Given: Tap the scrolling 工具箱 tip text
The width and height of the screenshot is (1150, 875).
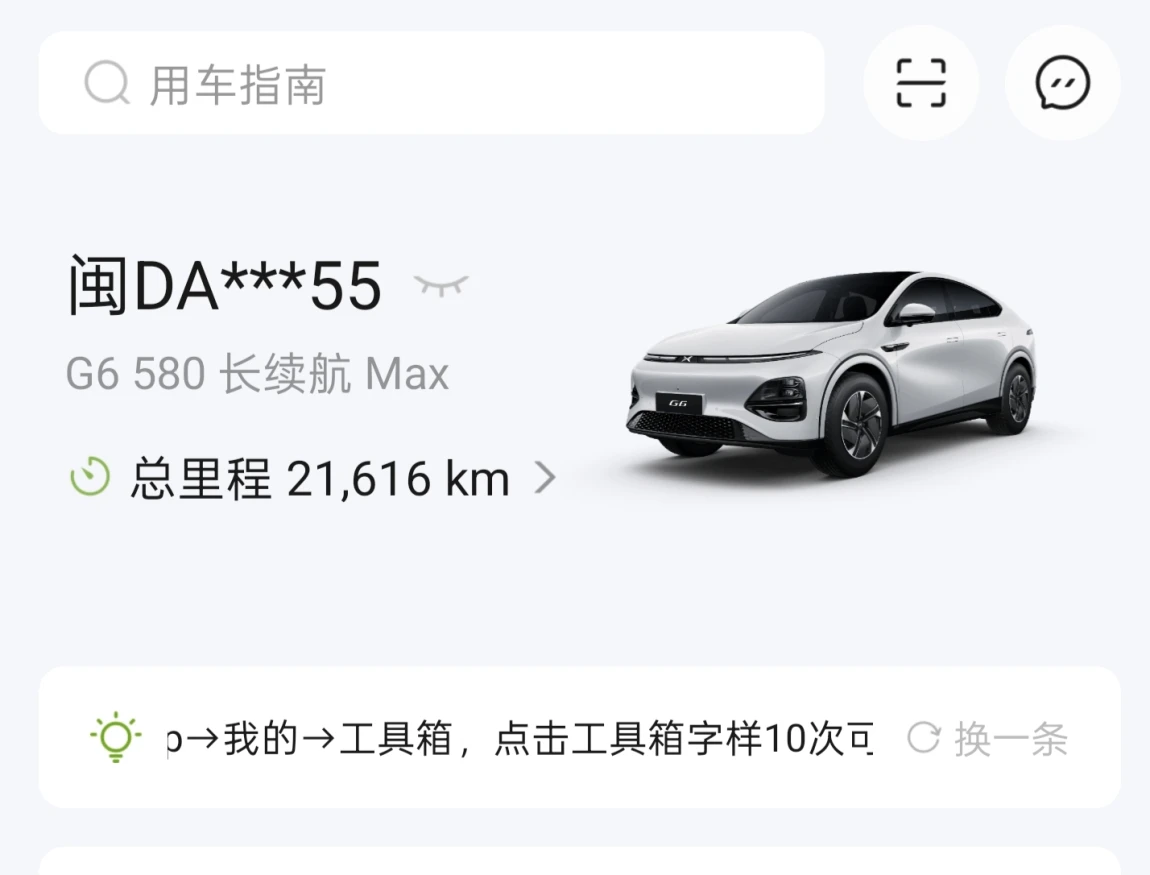Looking at the screenshot, I should tap(519, 738).
